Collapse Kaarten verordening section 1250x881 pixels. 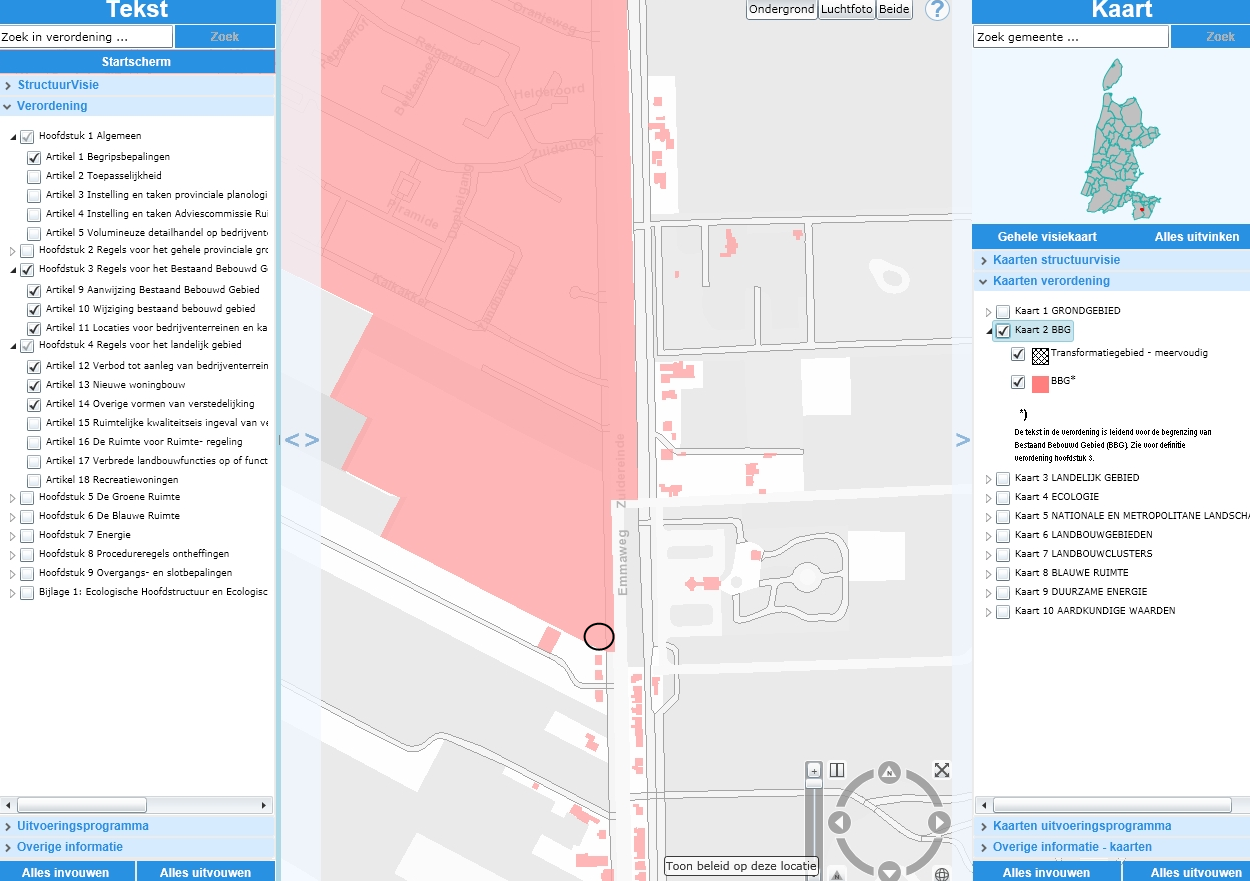(x=1111, y=281)
